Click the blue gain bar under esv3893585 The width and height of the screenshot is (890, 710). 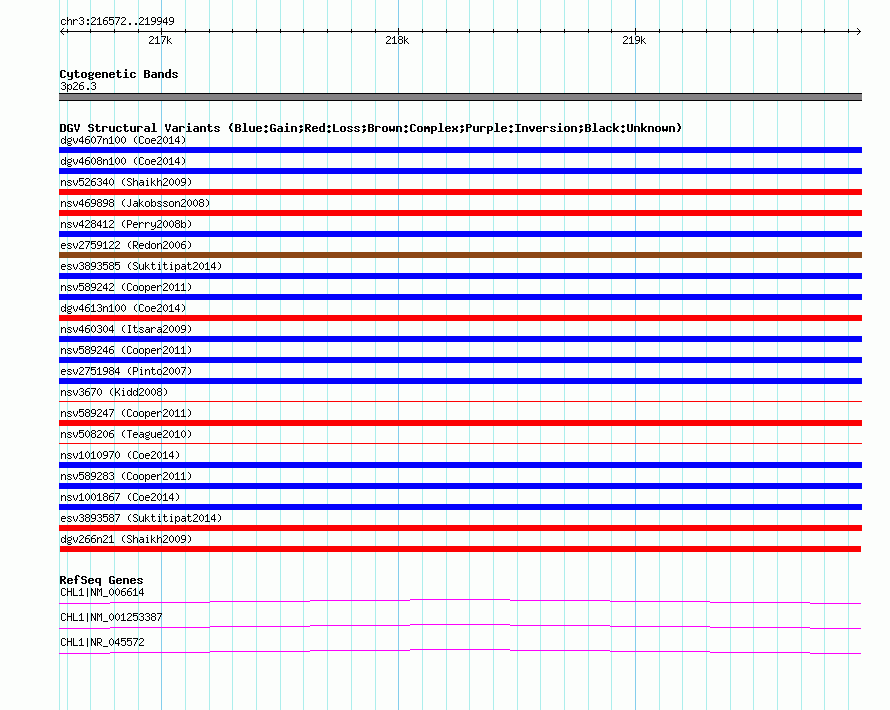pos(460,276)
